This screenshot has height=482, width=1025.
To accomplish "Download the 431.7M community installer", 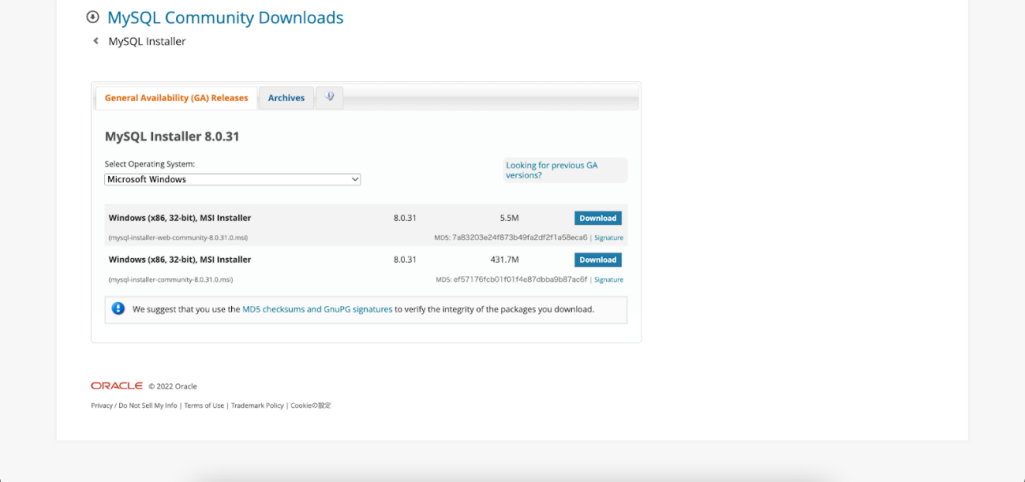I will 598,260.
